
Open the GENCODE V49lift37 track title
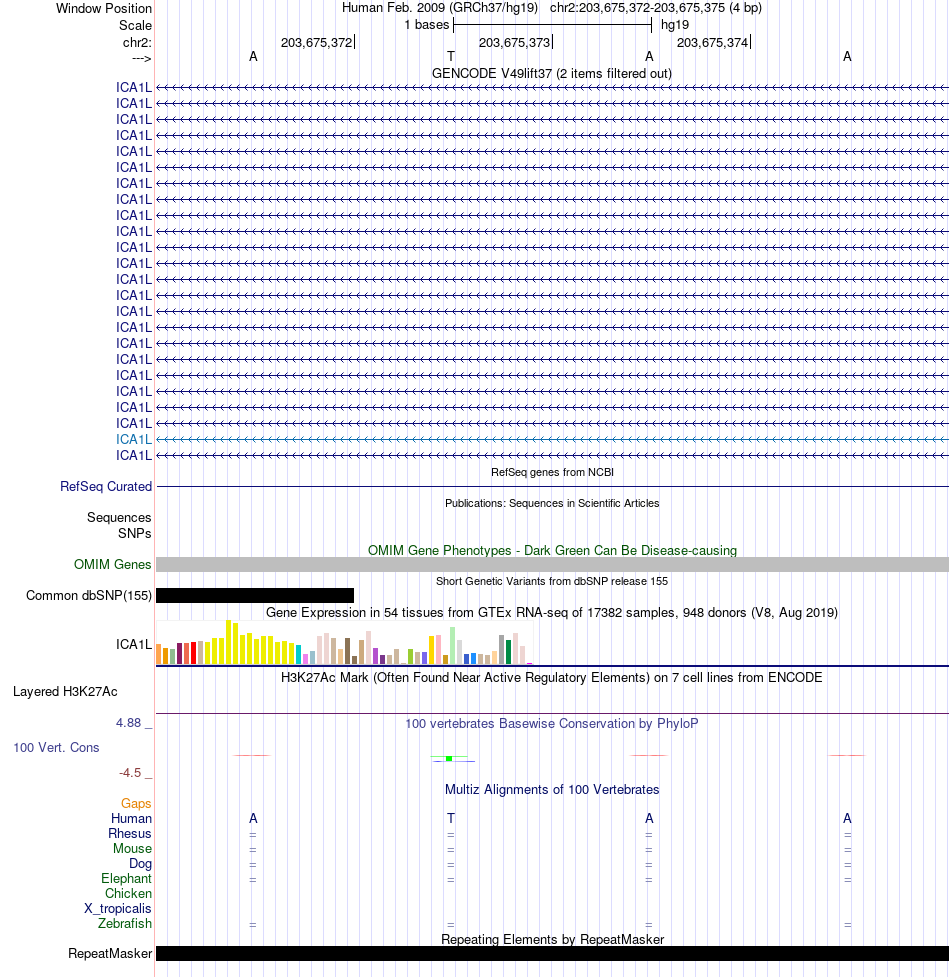tap(552, 74)
